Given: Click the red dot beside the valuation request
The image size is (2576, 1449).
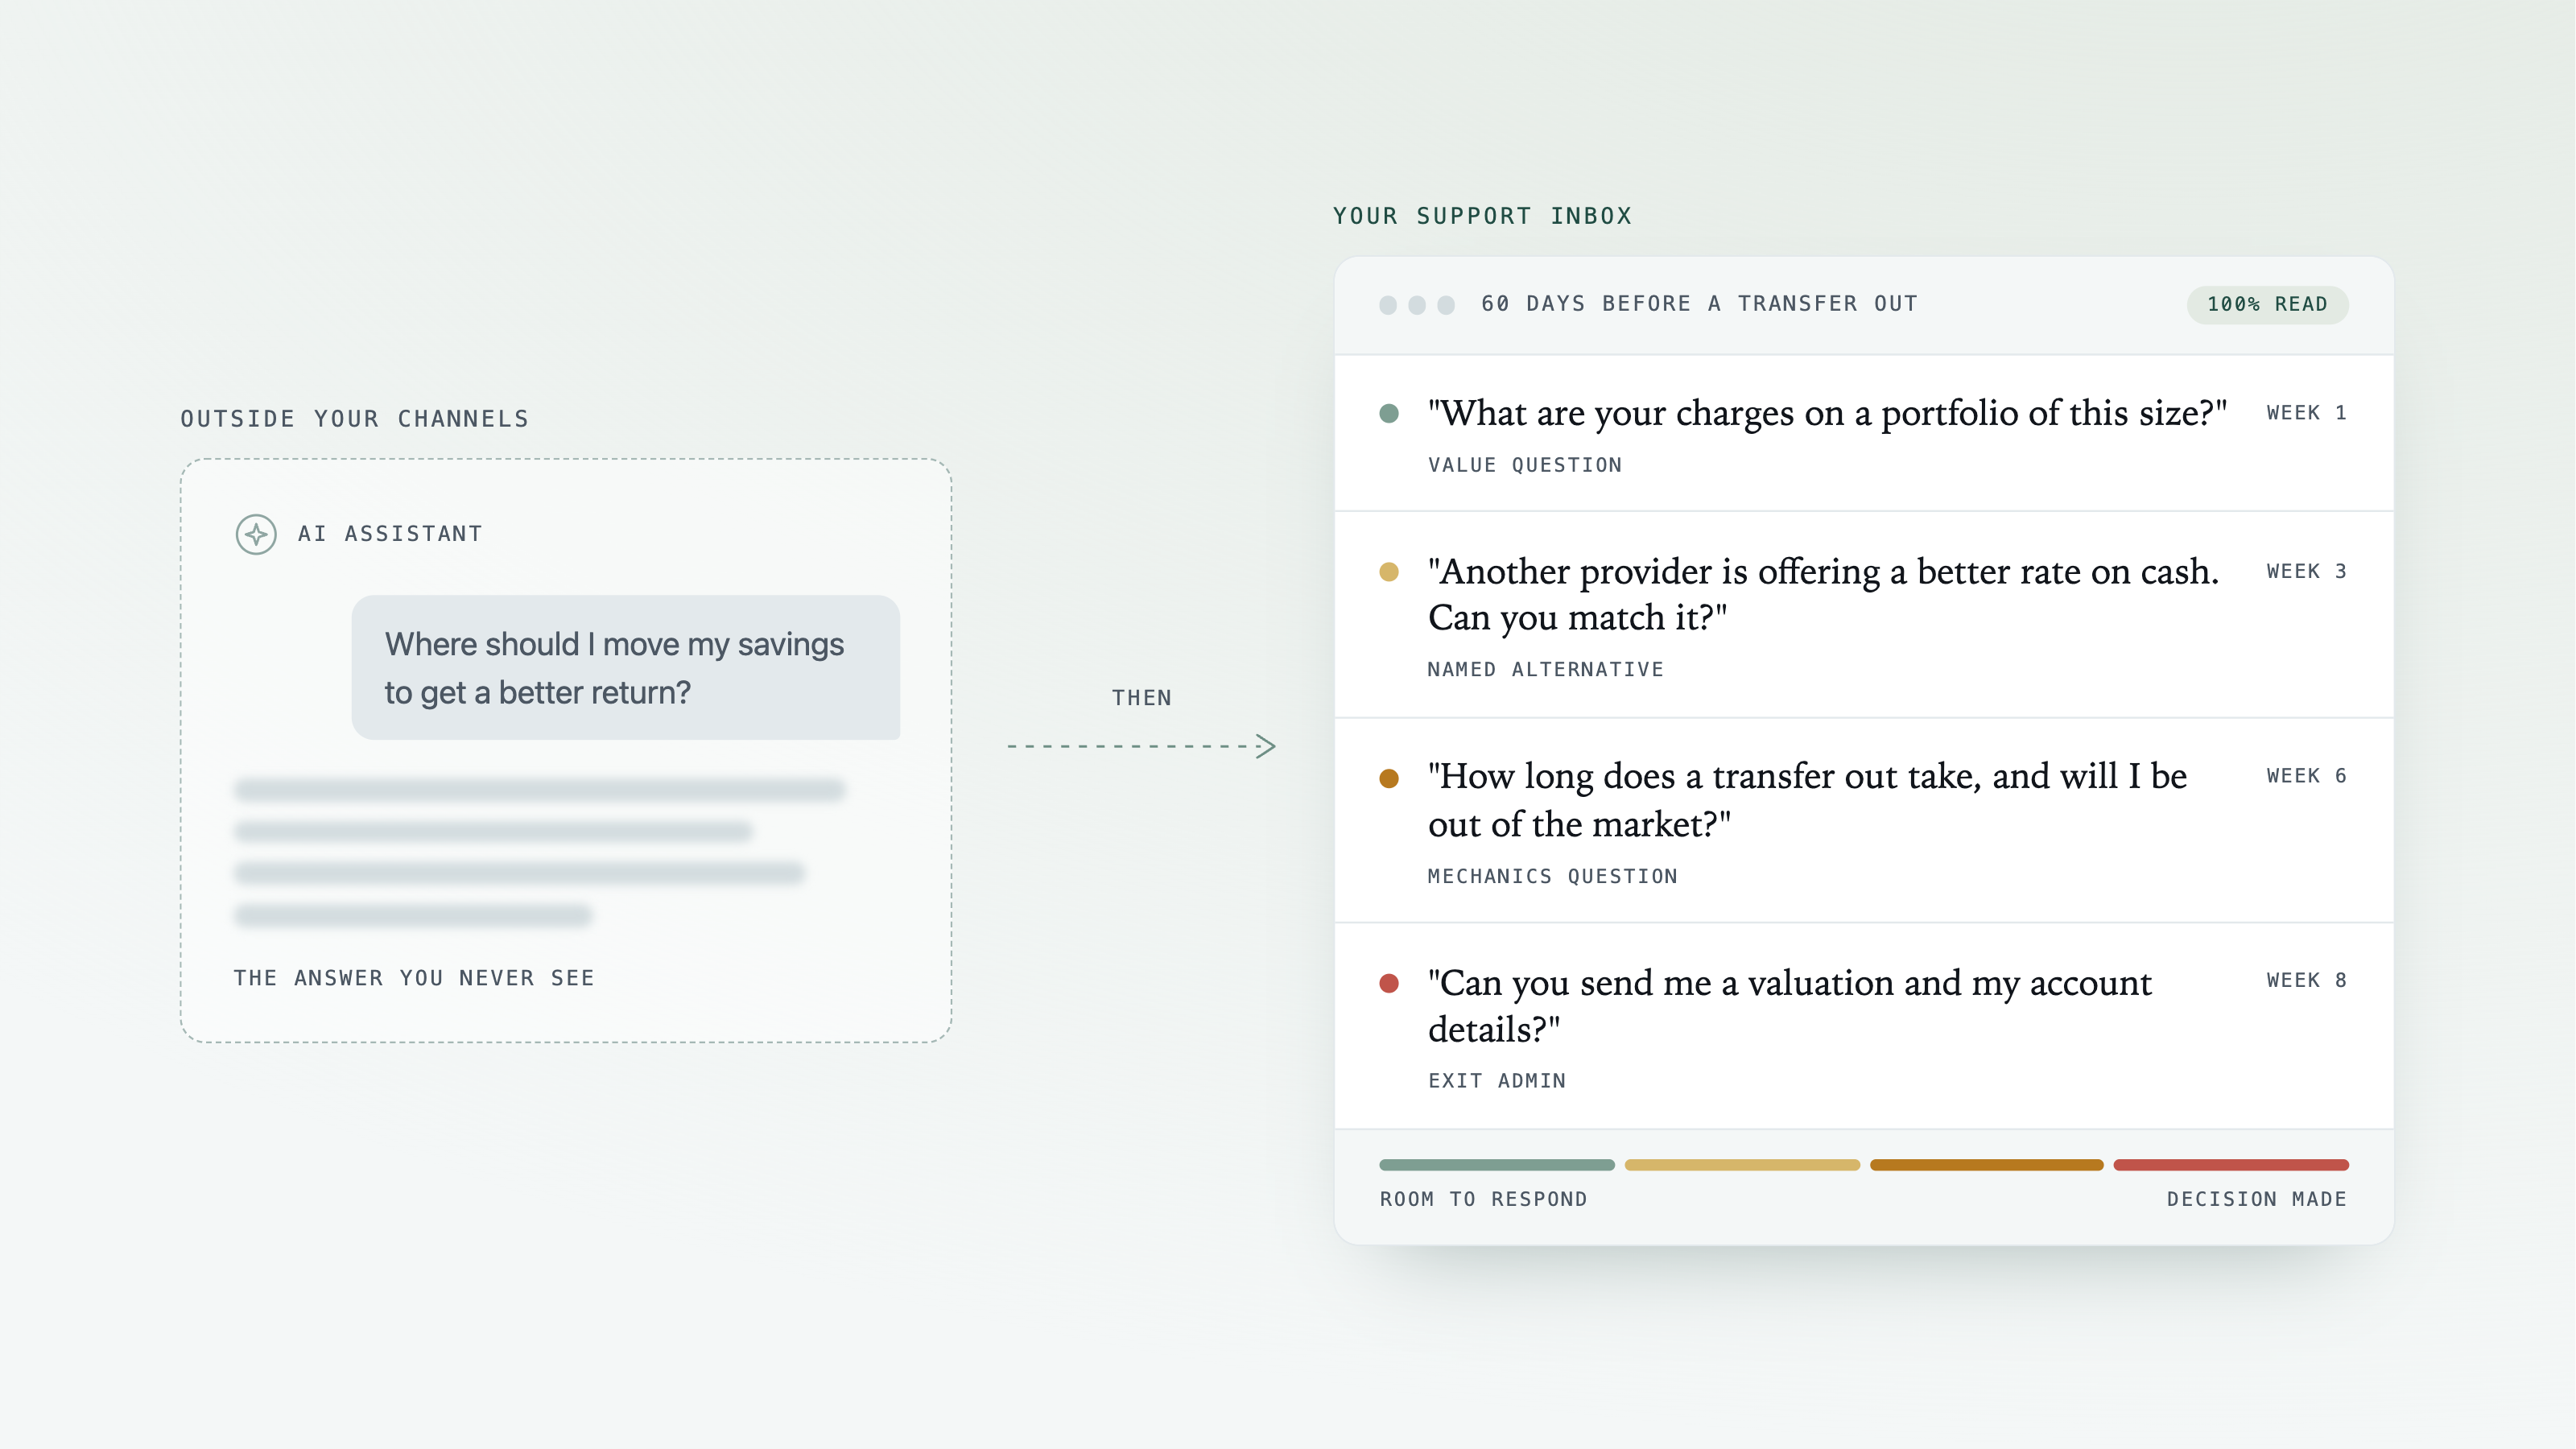Looking at the screenshot, I should pos(1389,983).
